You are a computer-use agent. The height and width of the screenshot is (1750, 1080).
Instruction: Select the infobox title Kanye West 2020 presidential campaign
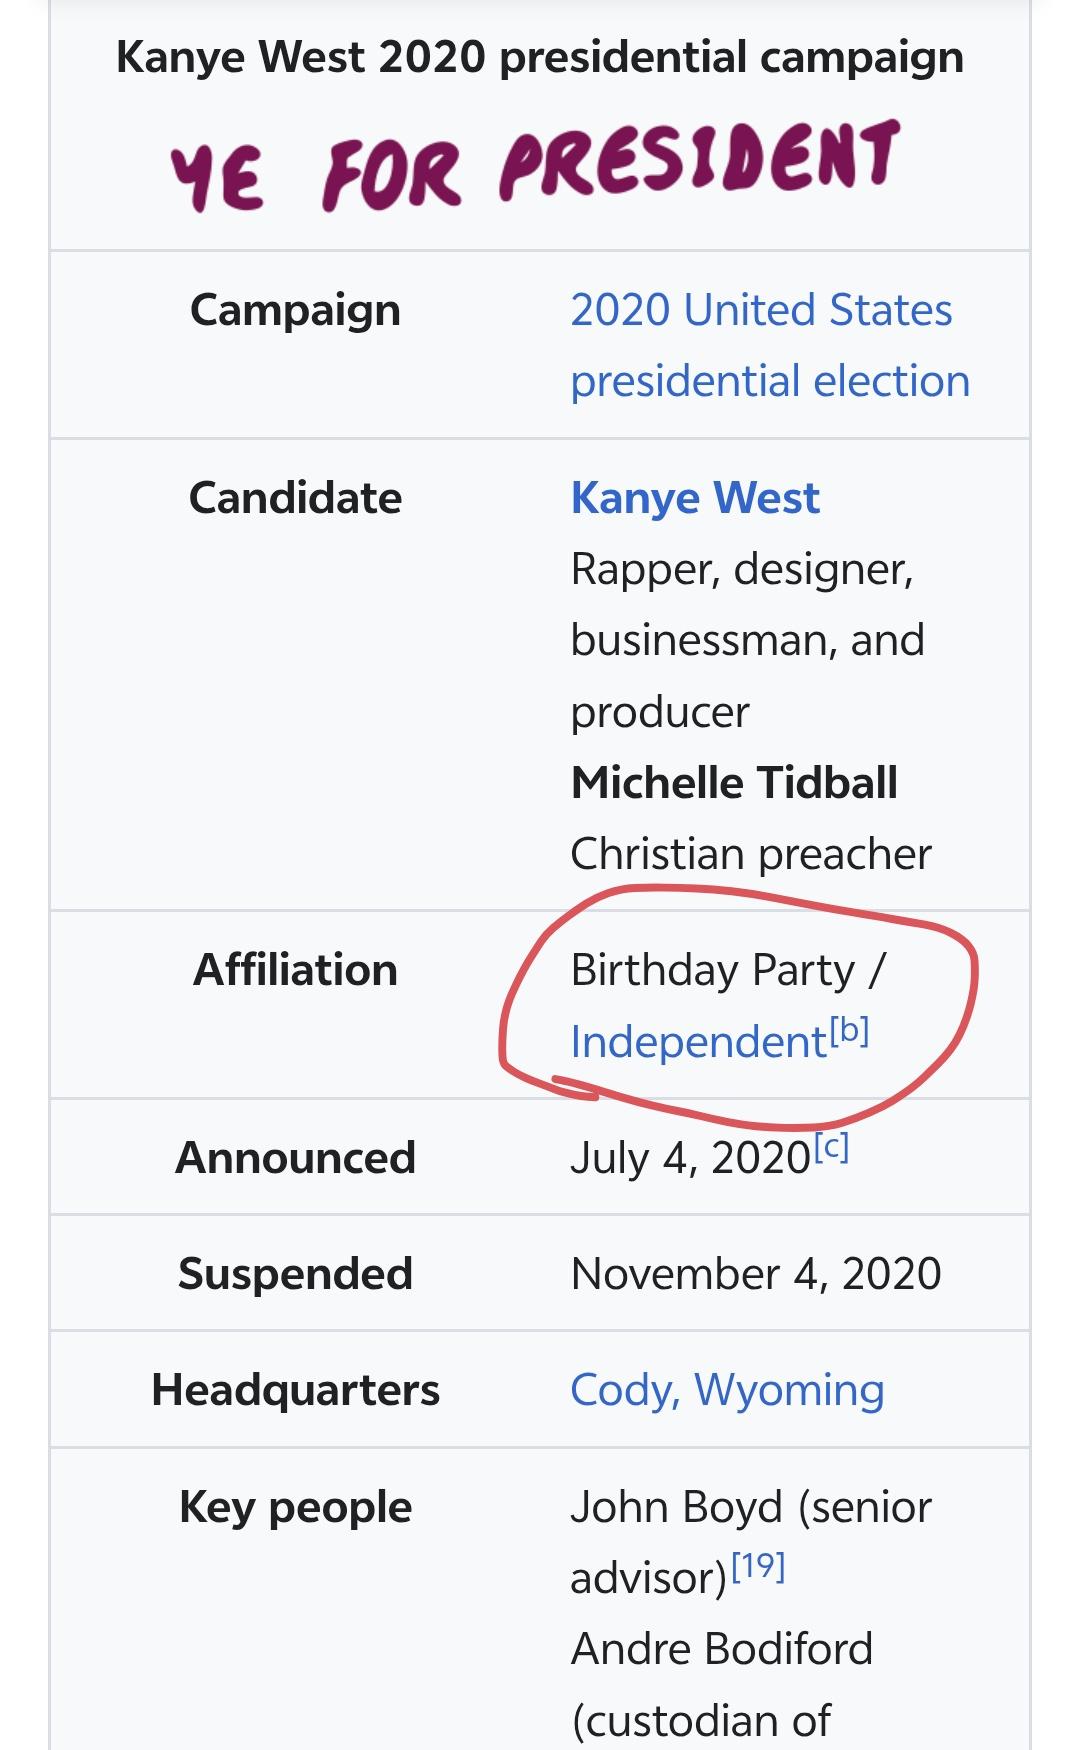pos(540,57)
